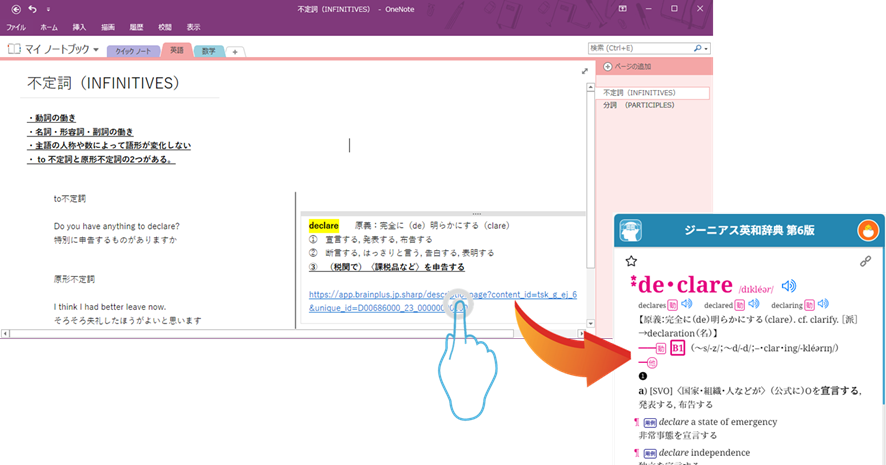The width and height of the screenshot is (886, 465).
Task: Select the 不定詞 (INFINITIVES) page in list
Action: [x=653, y=93]
